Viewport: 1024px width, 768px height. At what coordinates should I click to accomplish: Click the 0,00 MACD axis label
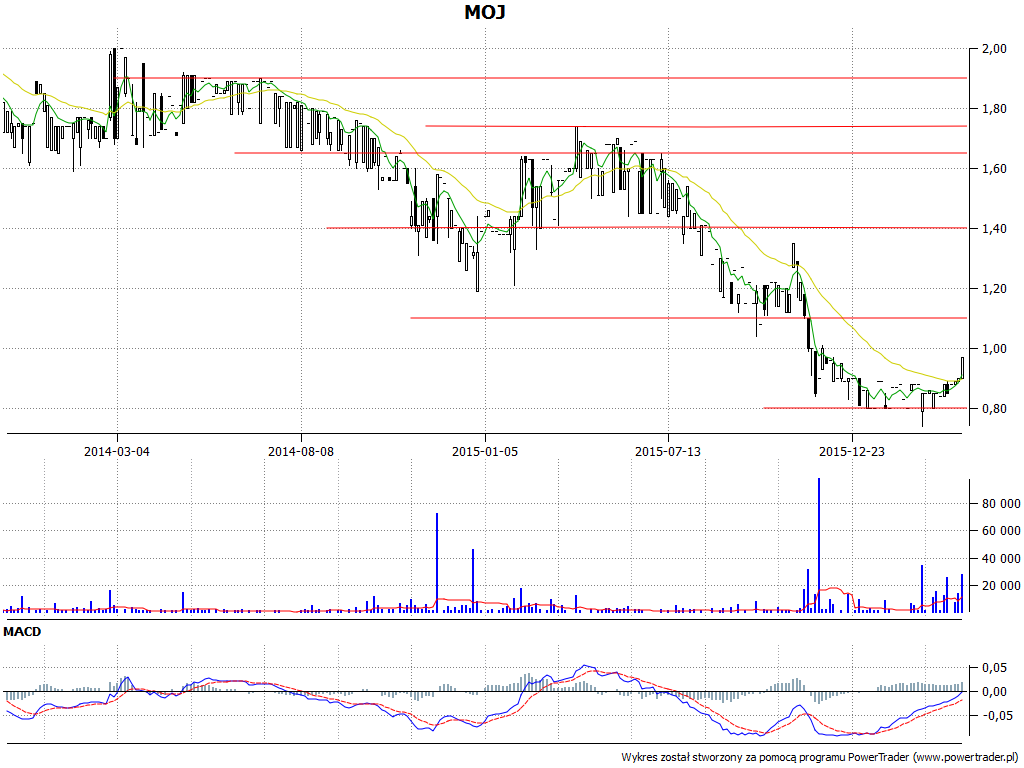click(x=994, y=692)
